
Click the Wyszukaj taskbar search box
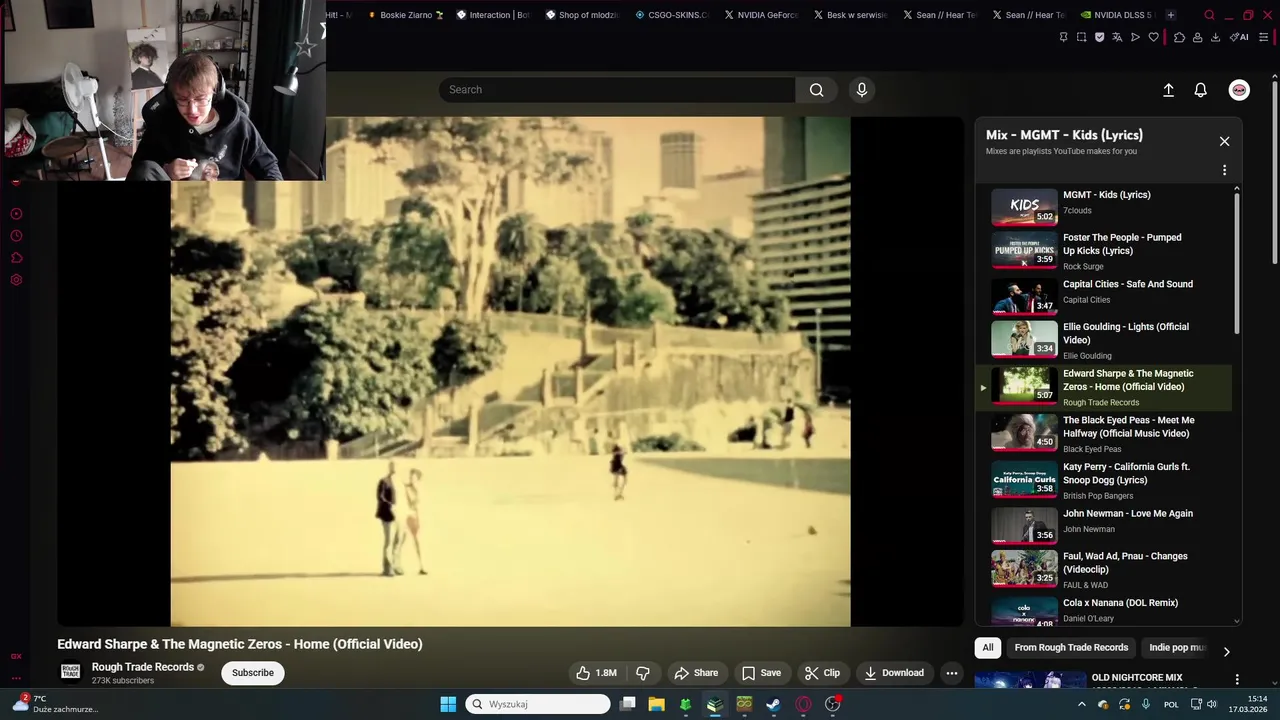click(x=538, y=704)
